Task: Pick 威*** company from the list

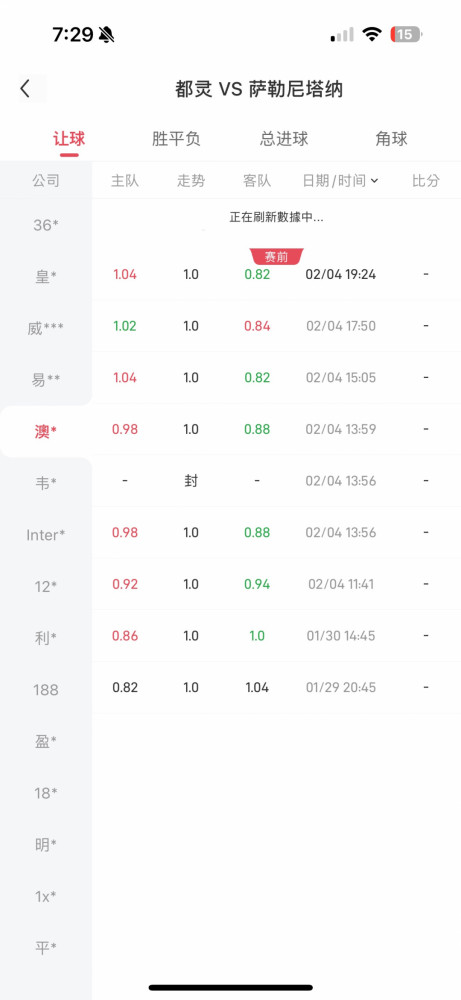Action: point(46,328)
